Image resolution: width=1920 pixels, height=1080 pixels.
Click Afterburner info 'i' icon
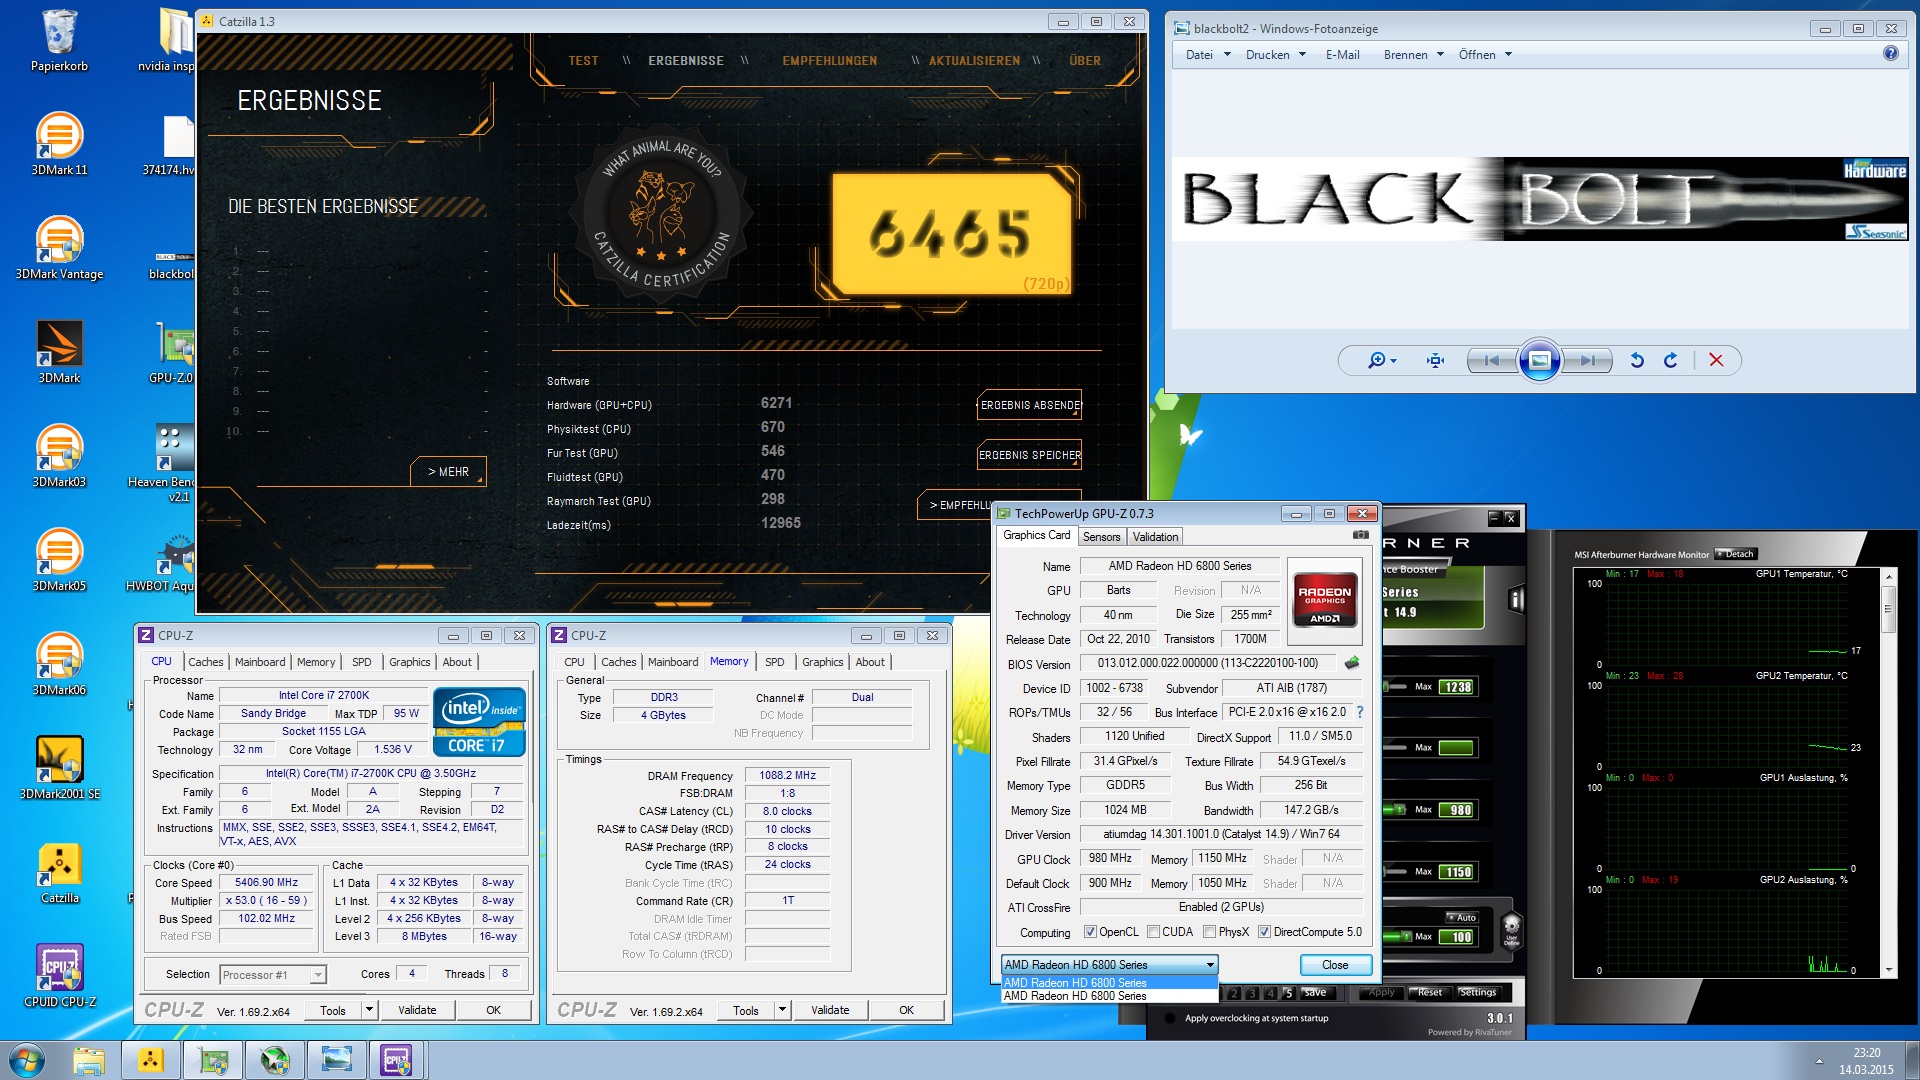click(x=1516, y=599)
